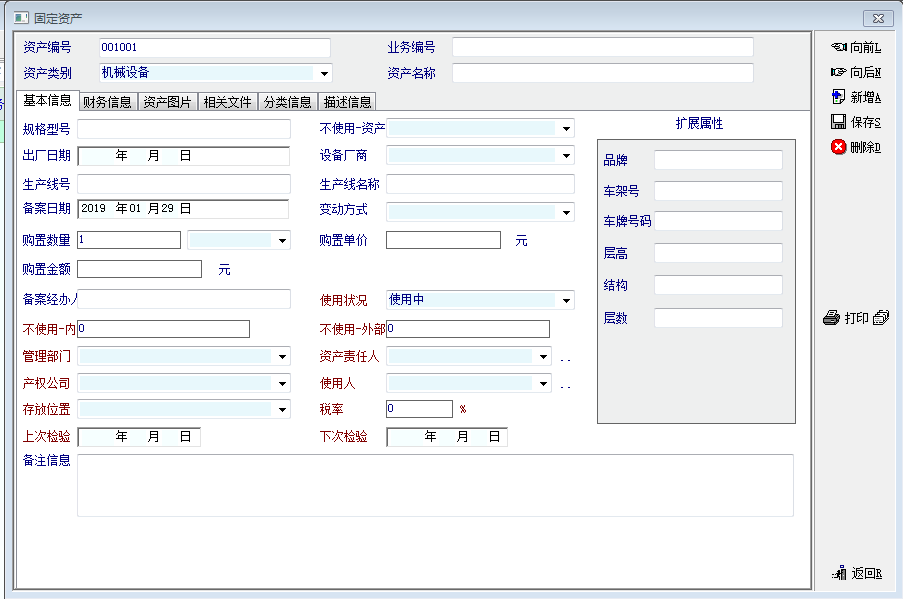Click the '..' browse button beside 资产责任人
Viewport: 903px width, 599px height.
(565, 357)
